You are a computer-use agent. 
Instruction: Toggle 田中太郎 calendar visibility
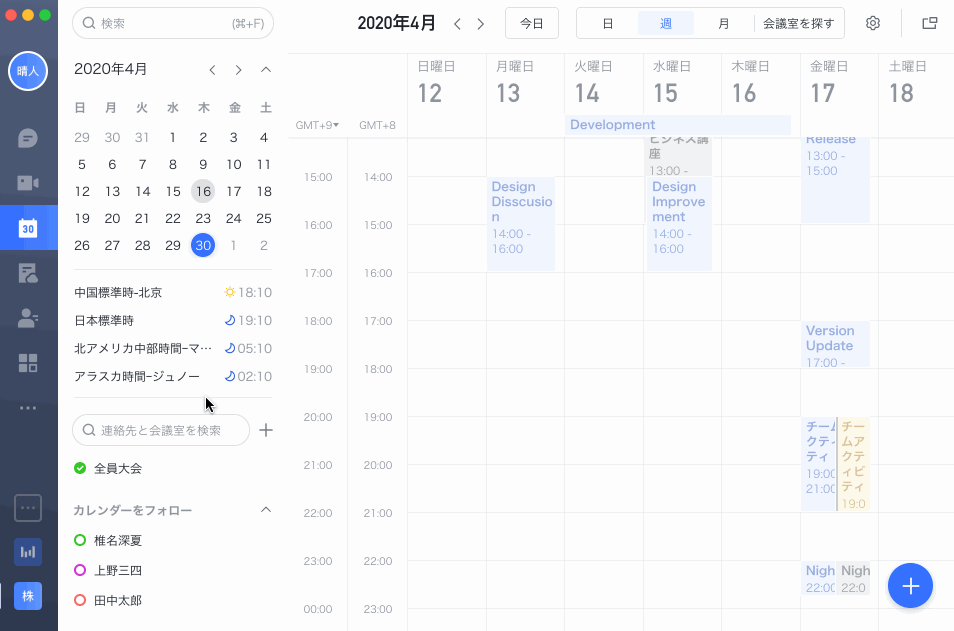coord(80,600)
